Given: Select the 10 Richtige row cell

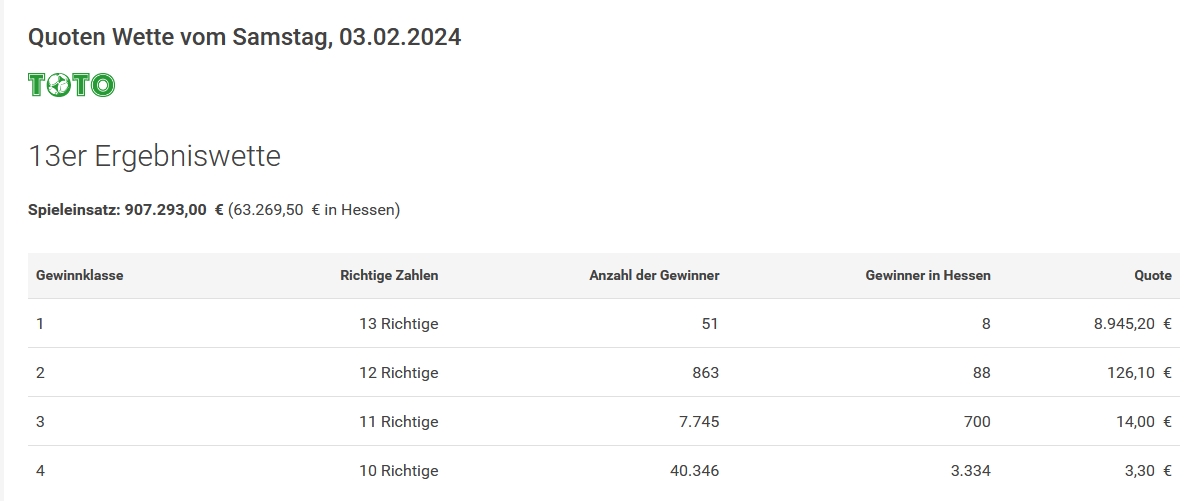Looking at the screenshot, I should pos(399,471).
